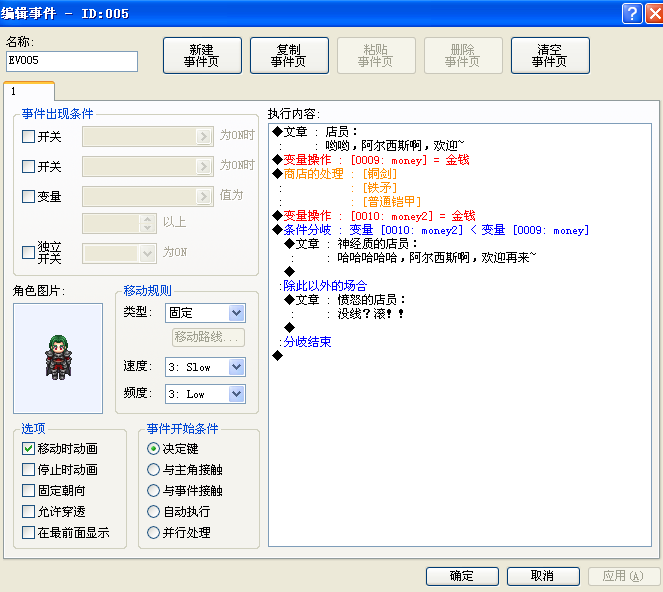The height and width of the screenshot is (592, 663).
Task: Enable the first 开关 condition checkbox
Action: point(28,137)
